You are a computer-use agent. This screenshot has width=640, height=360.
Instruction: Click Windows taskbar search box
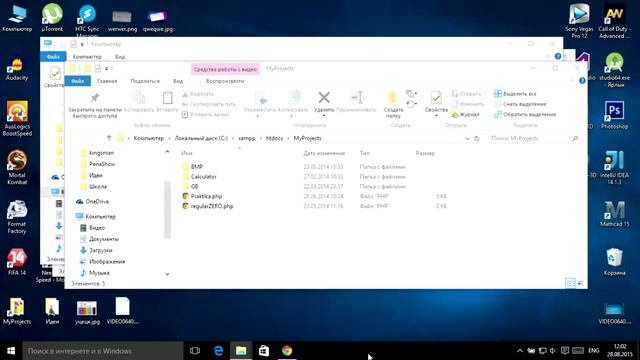pyautogui.click(x=103, y=351)
